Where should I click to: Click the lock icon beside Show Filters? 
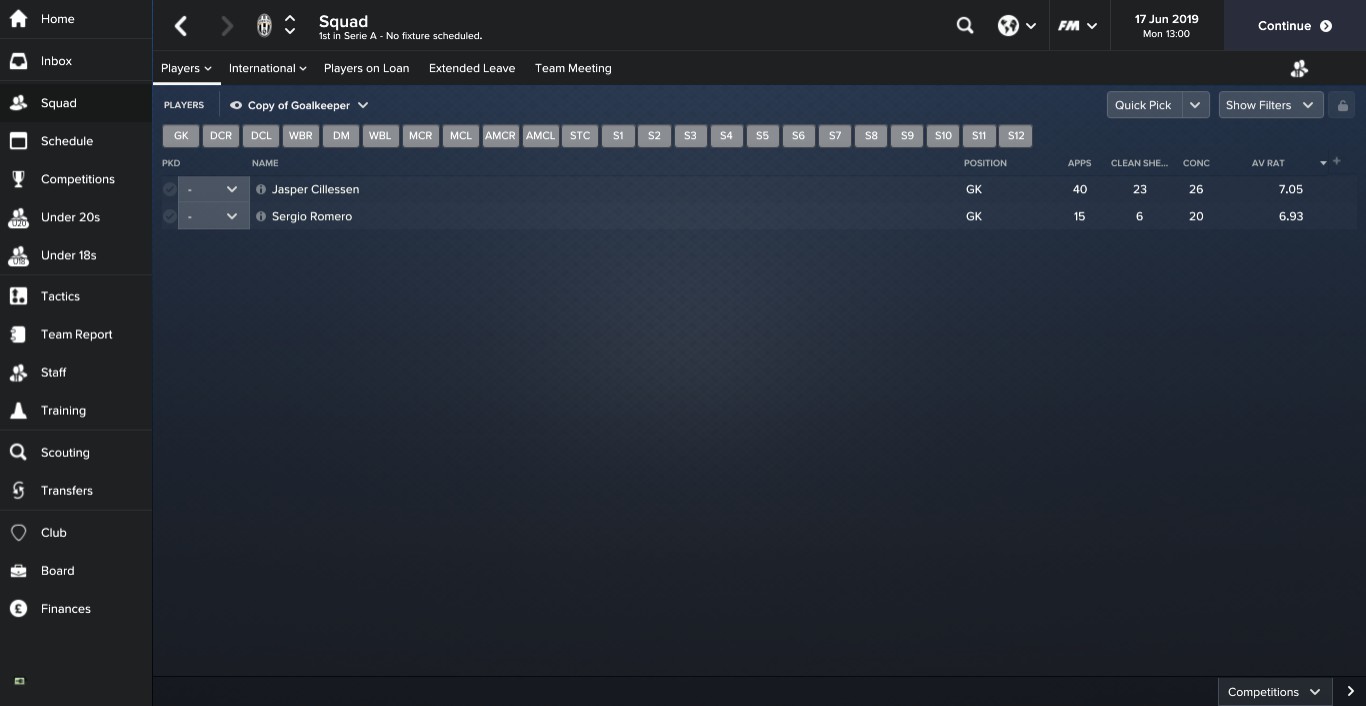click(x=1342, y=105)
